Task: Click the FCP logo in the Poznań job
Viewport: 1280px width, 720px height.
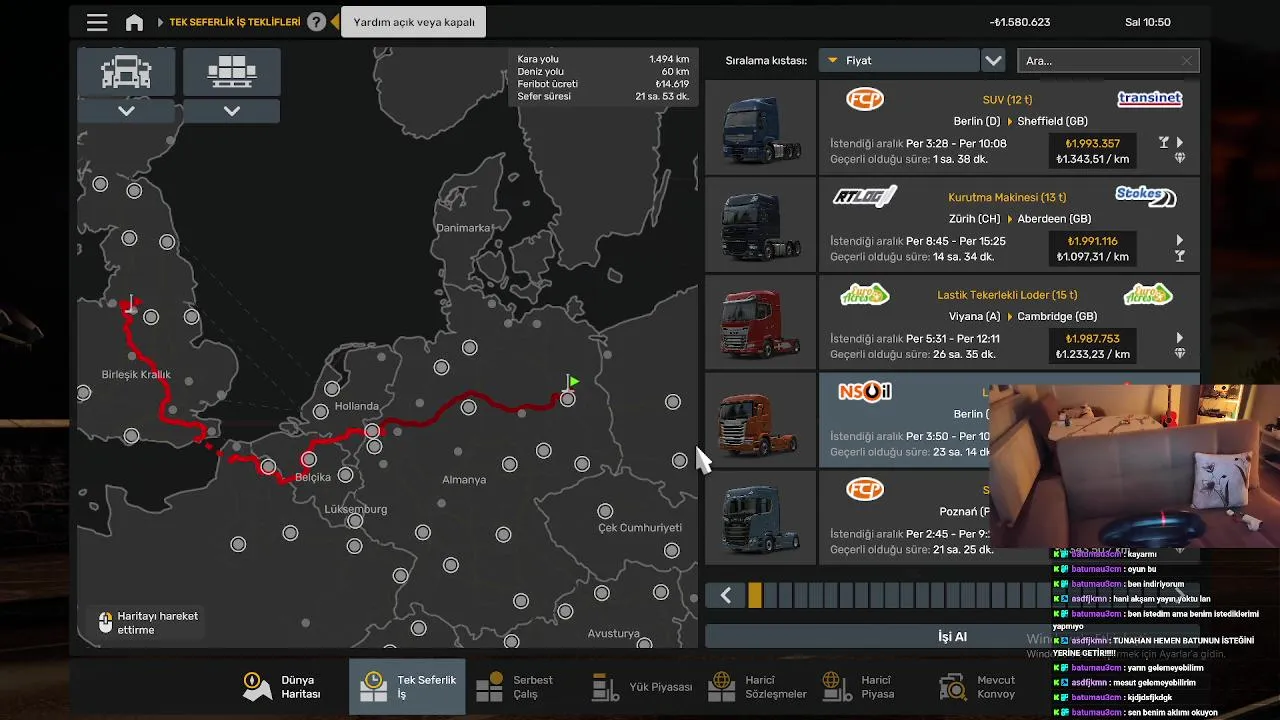Action: (x=865, y=489)
